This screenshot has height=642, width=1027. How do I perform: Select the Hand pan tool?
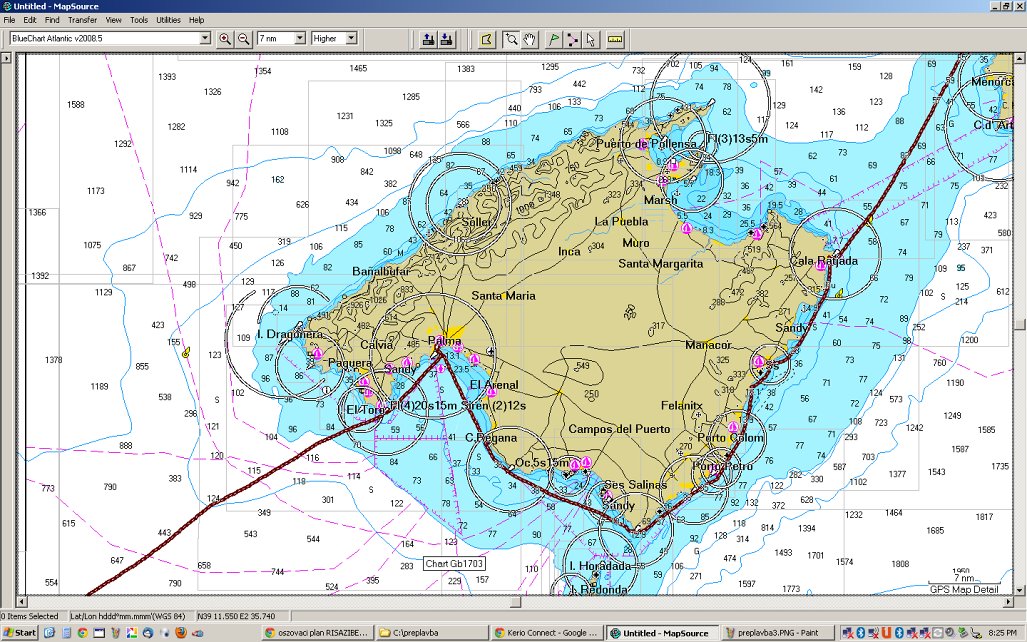[530, 39]
